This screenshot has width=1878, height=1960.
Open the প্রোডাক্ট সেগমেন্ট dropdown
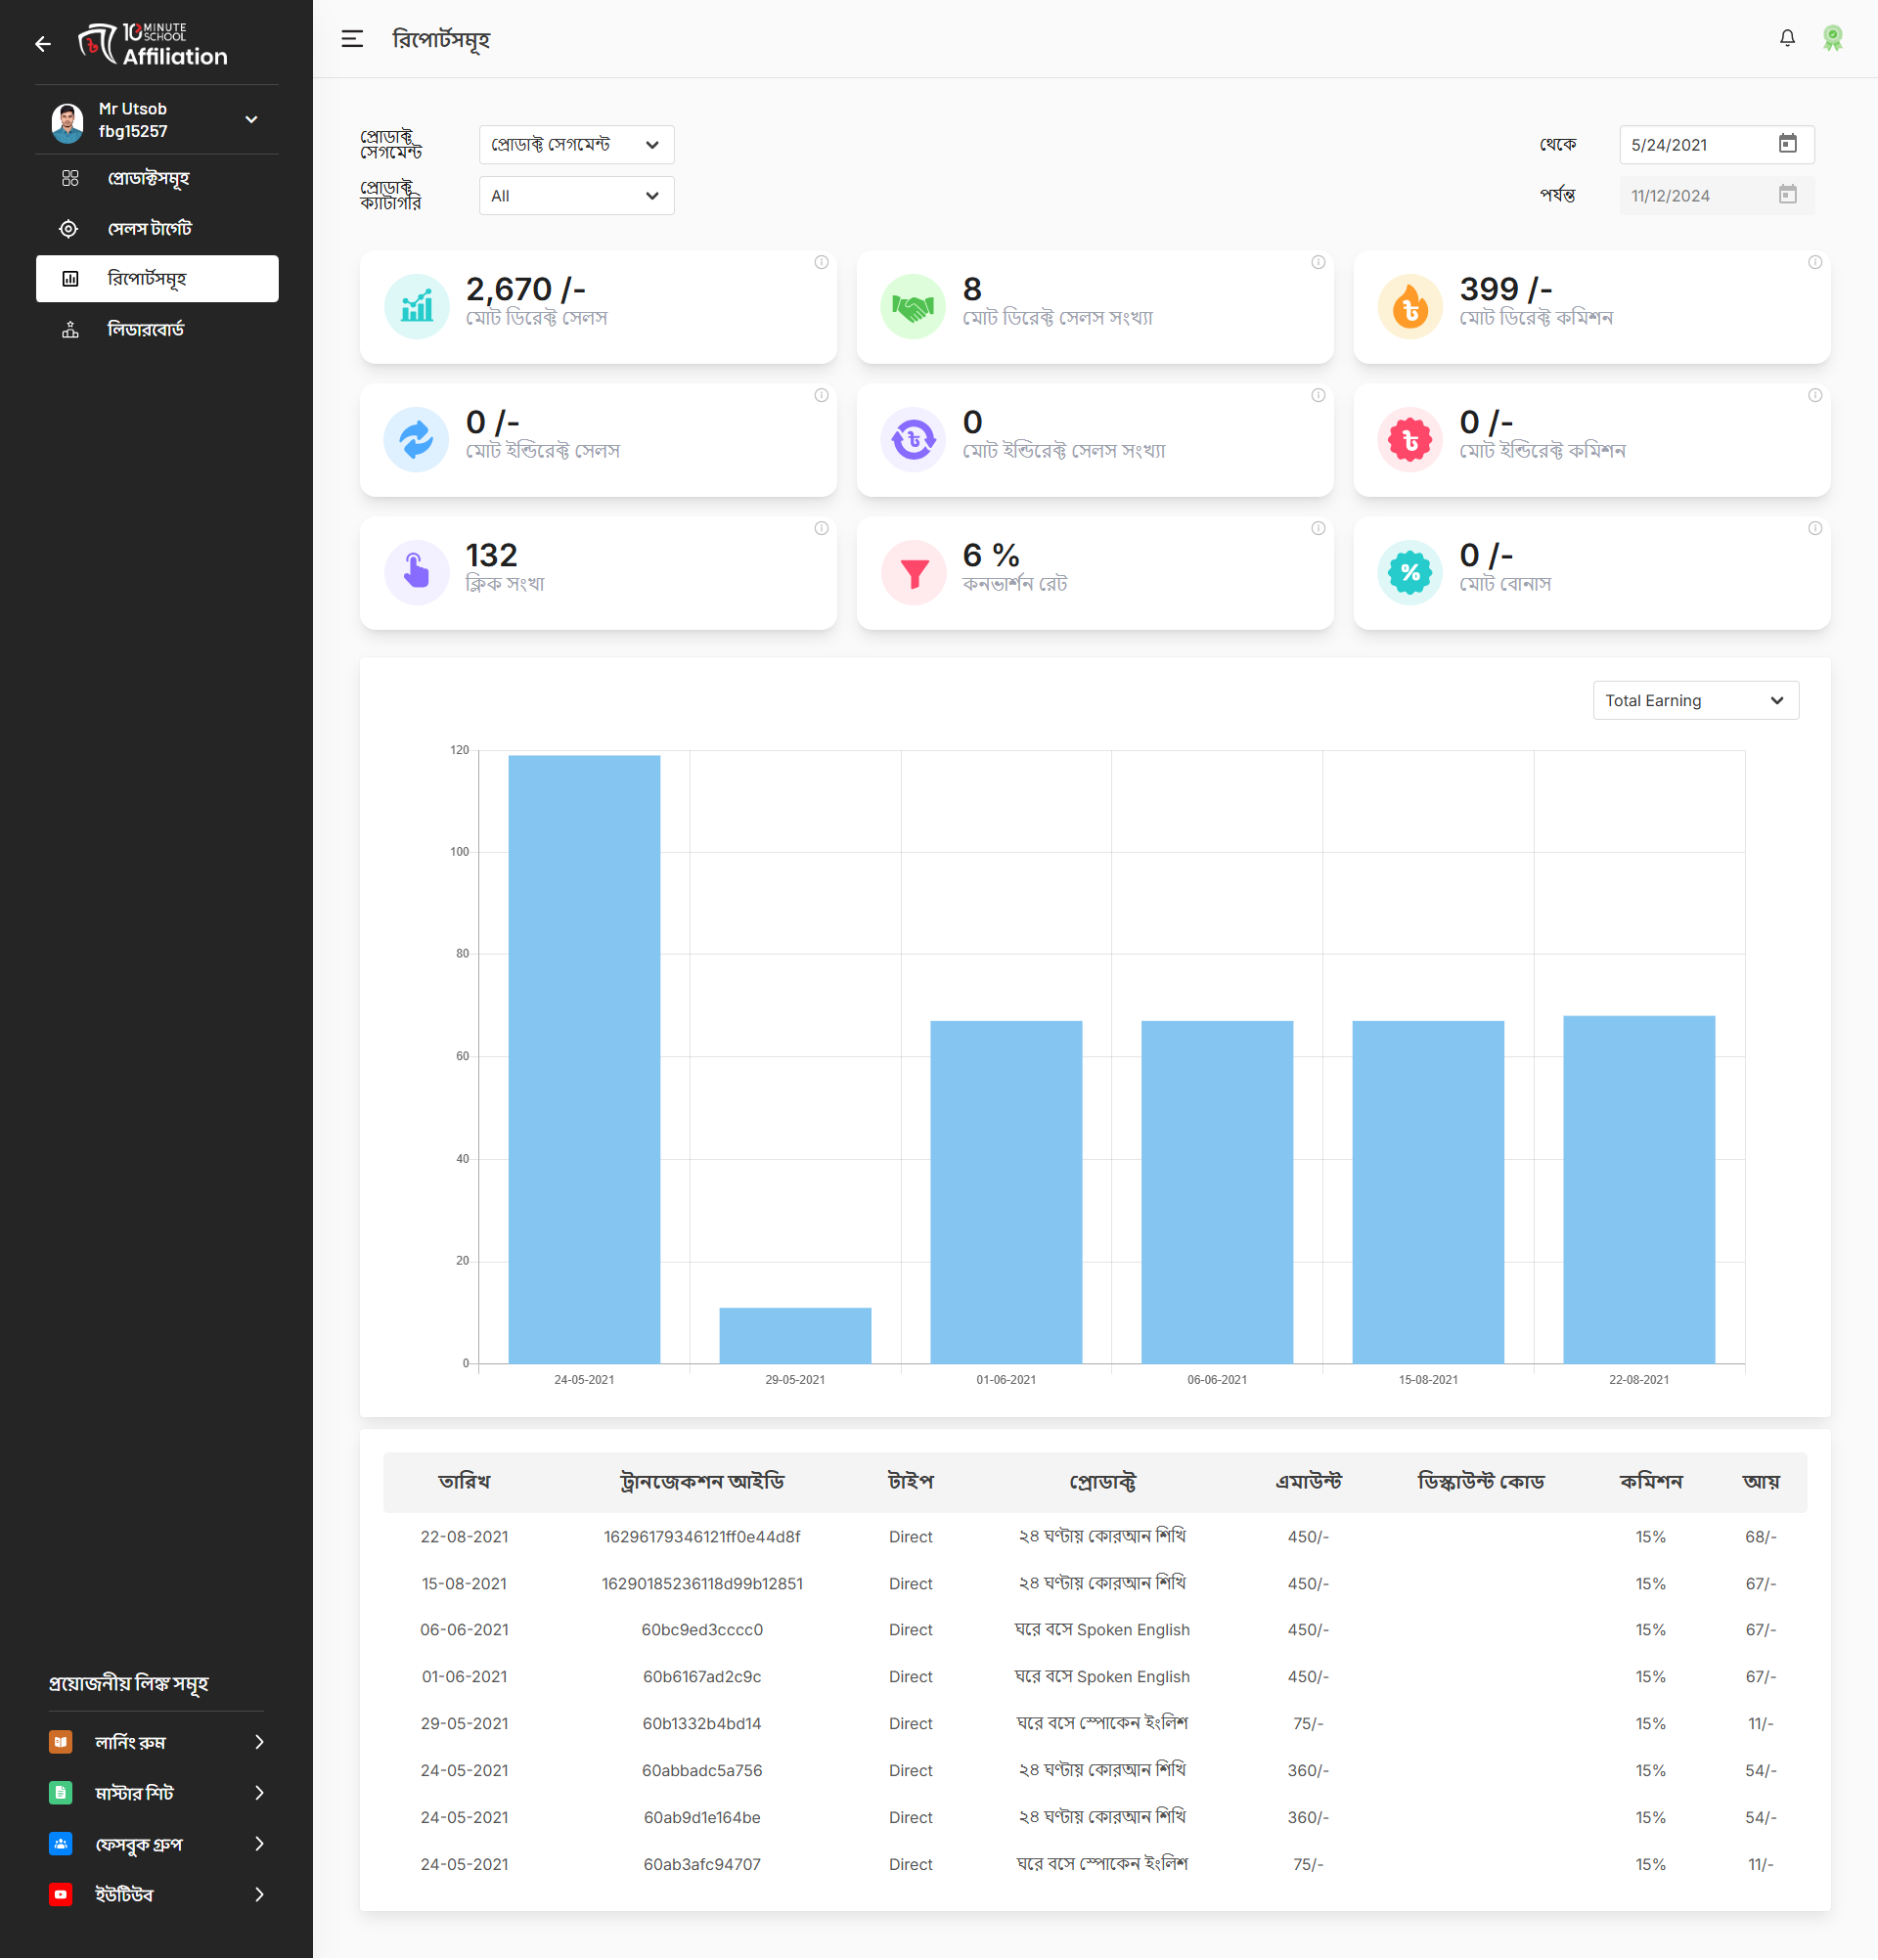(x=576, y=145)
